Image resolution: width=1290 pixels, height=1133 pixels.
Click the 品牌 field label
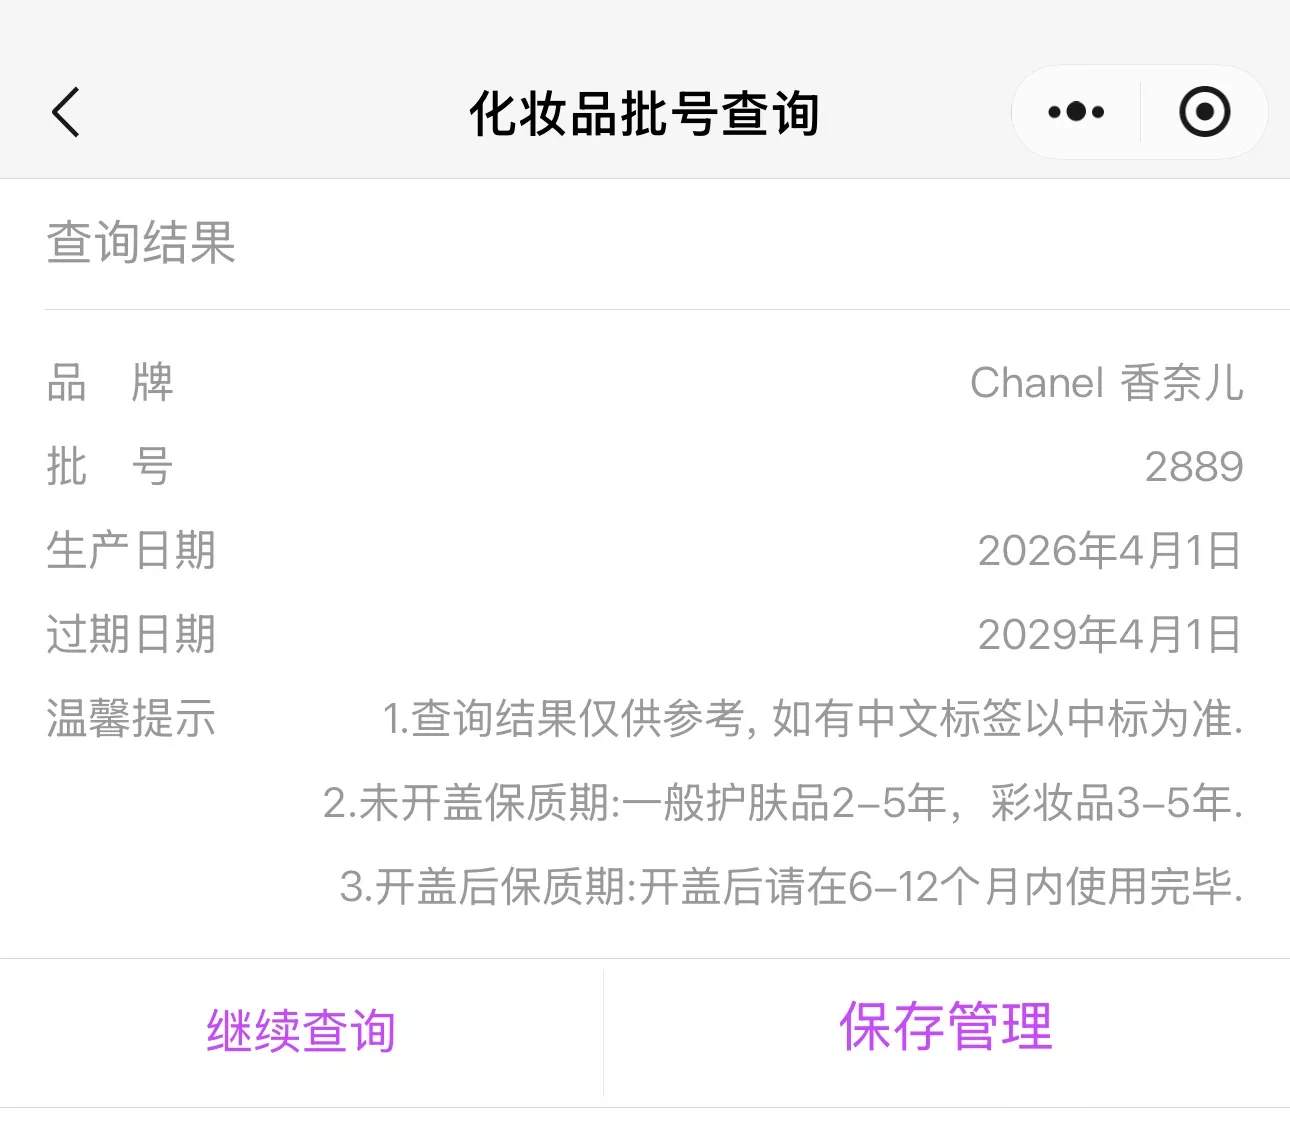click(110, 383)
